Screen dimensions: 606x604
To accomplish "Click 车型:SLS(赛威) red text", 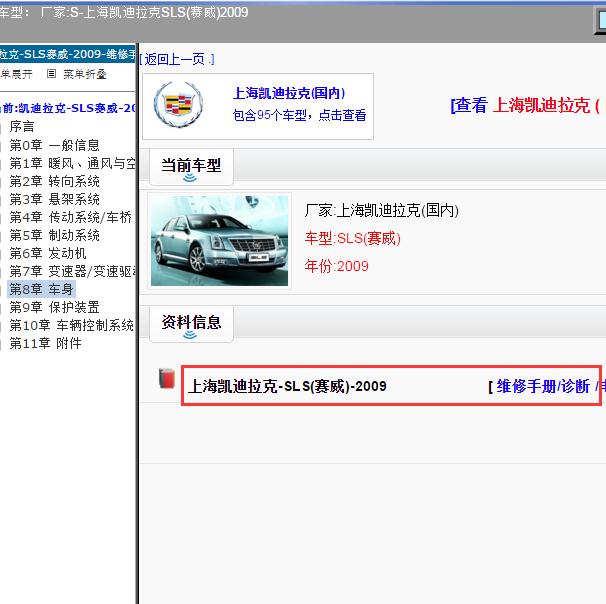I will 352,238.
